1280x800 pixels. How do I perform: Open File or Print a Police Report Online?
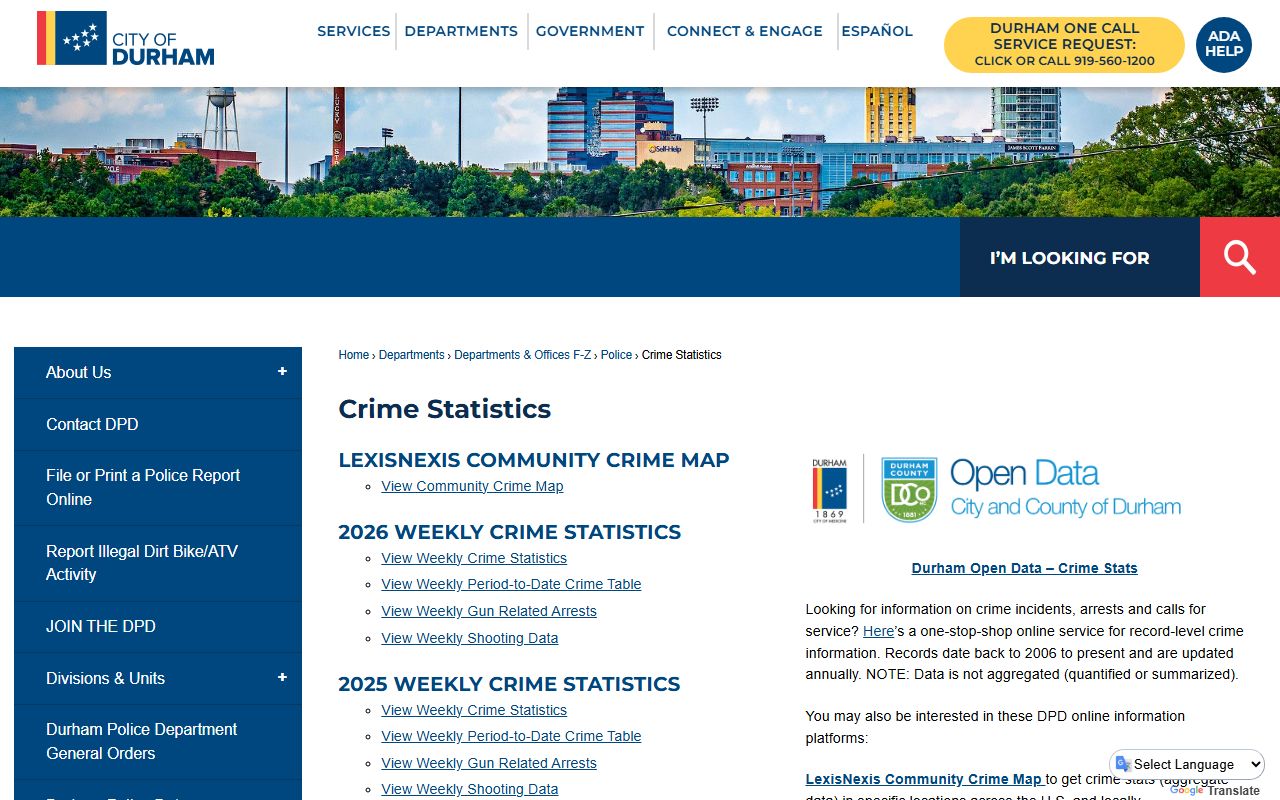click(158, 487)
